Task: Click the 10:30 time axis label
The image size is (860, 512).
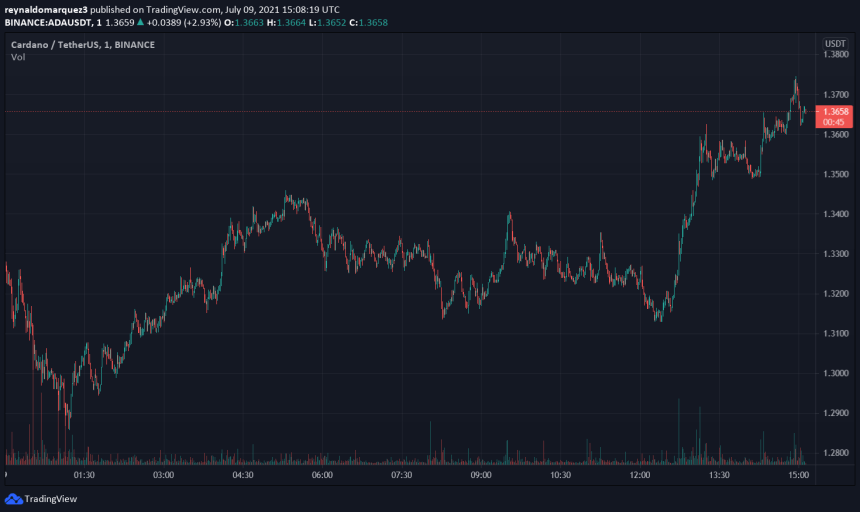Action: [561, 475]
